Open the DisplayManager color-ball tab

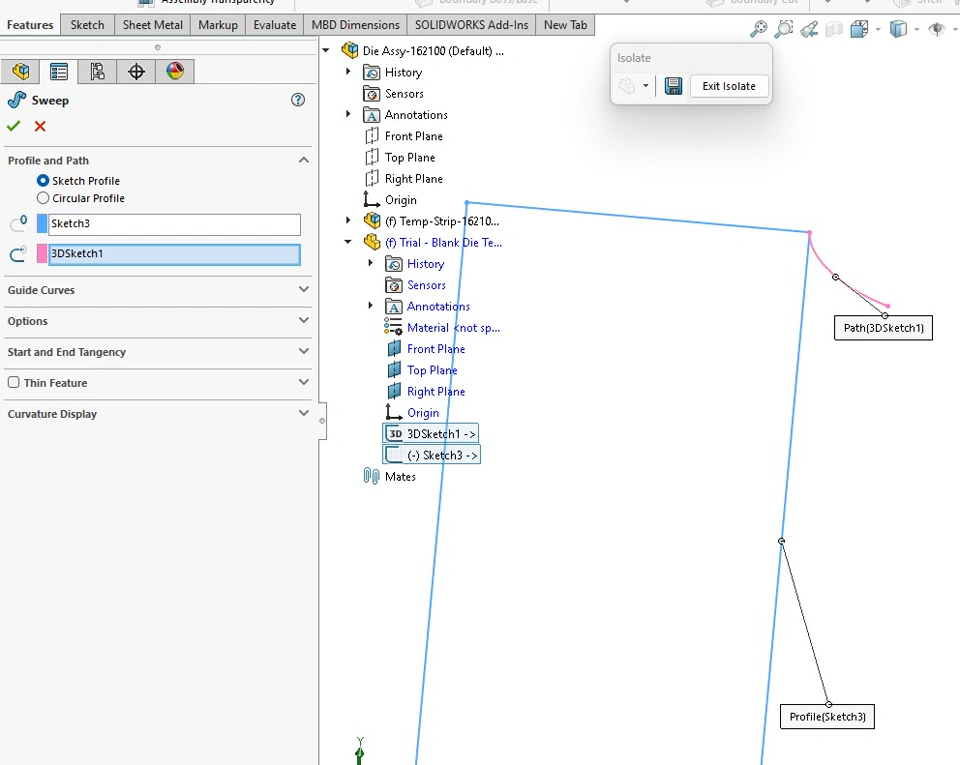point(174,72)
